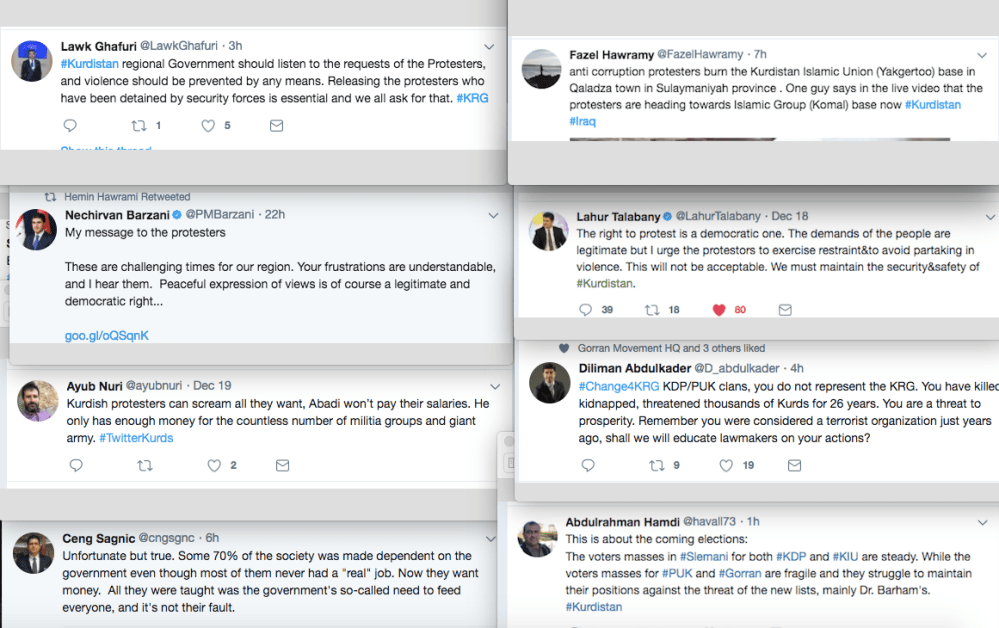Click the reply icon on Lahur Talabany's tweet
Screen dimensions: 999x628
click(585, 310)
